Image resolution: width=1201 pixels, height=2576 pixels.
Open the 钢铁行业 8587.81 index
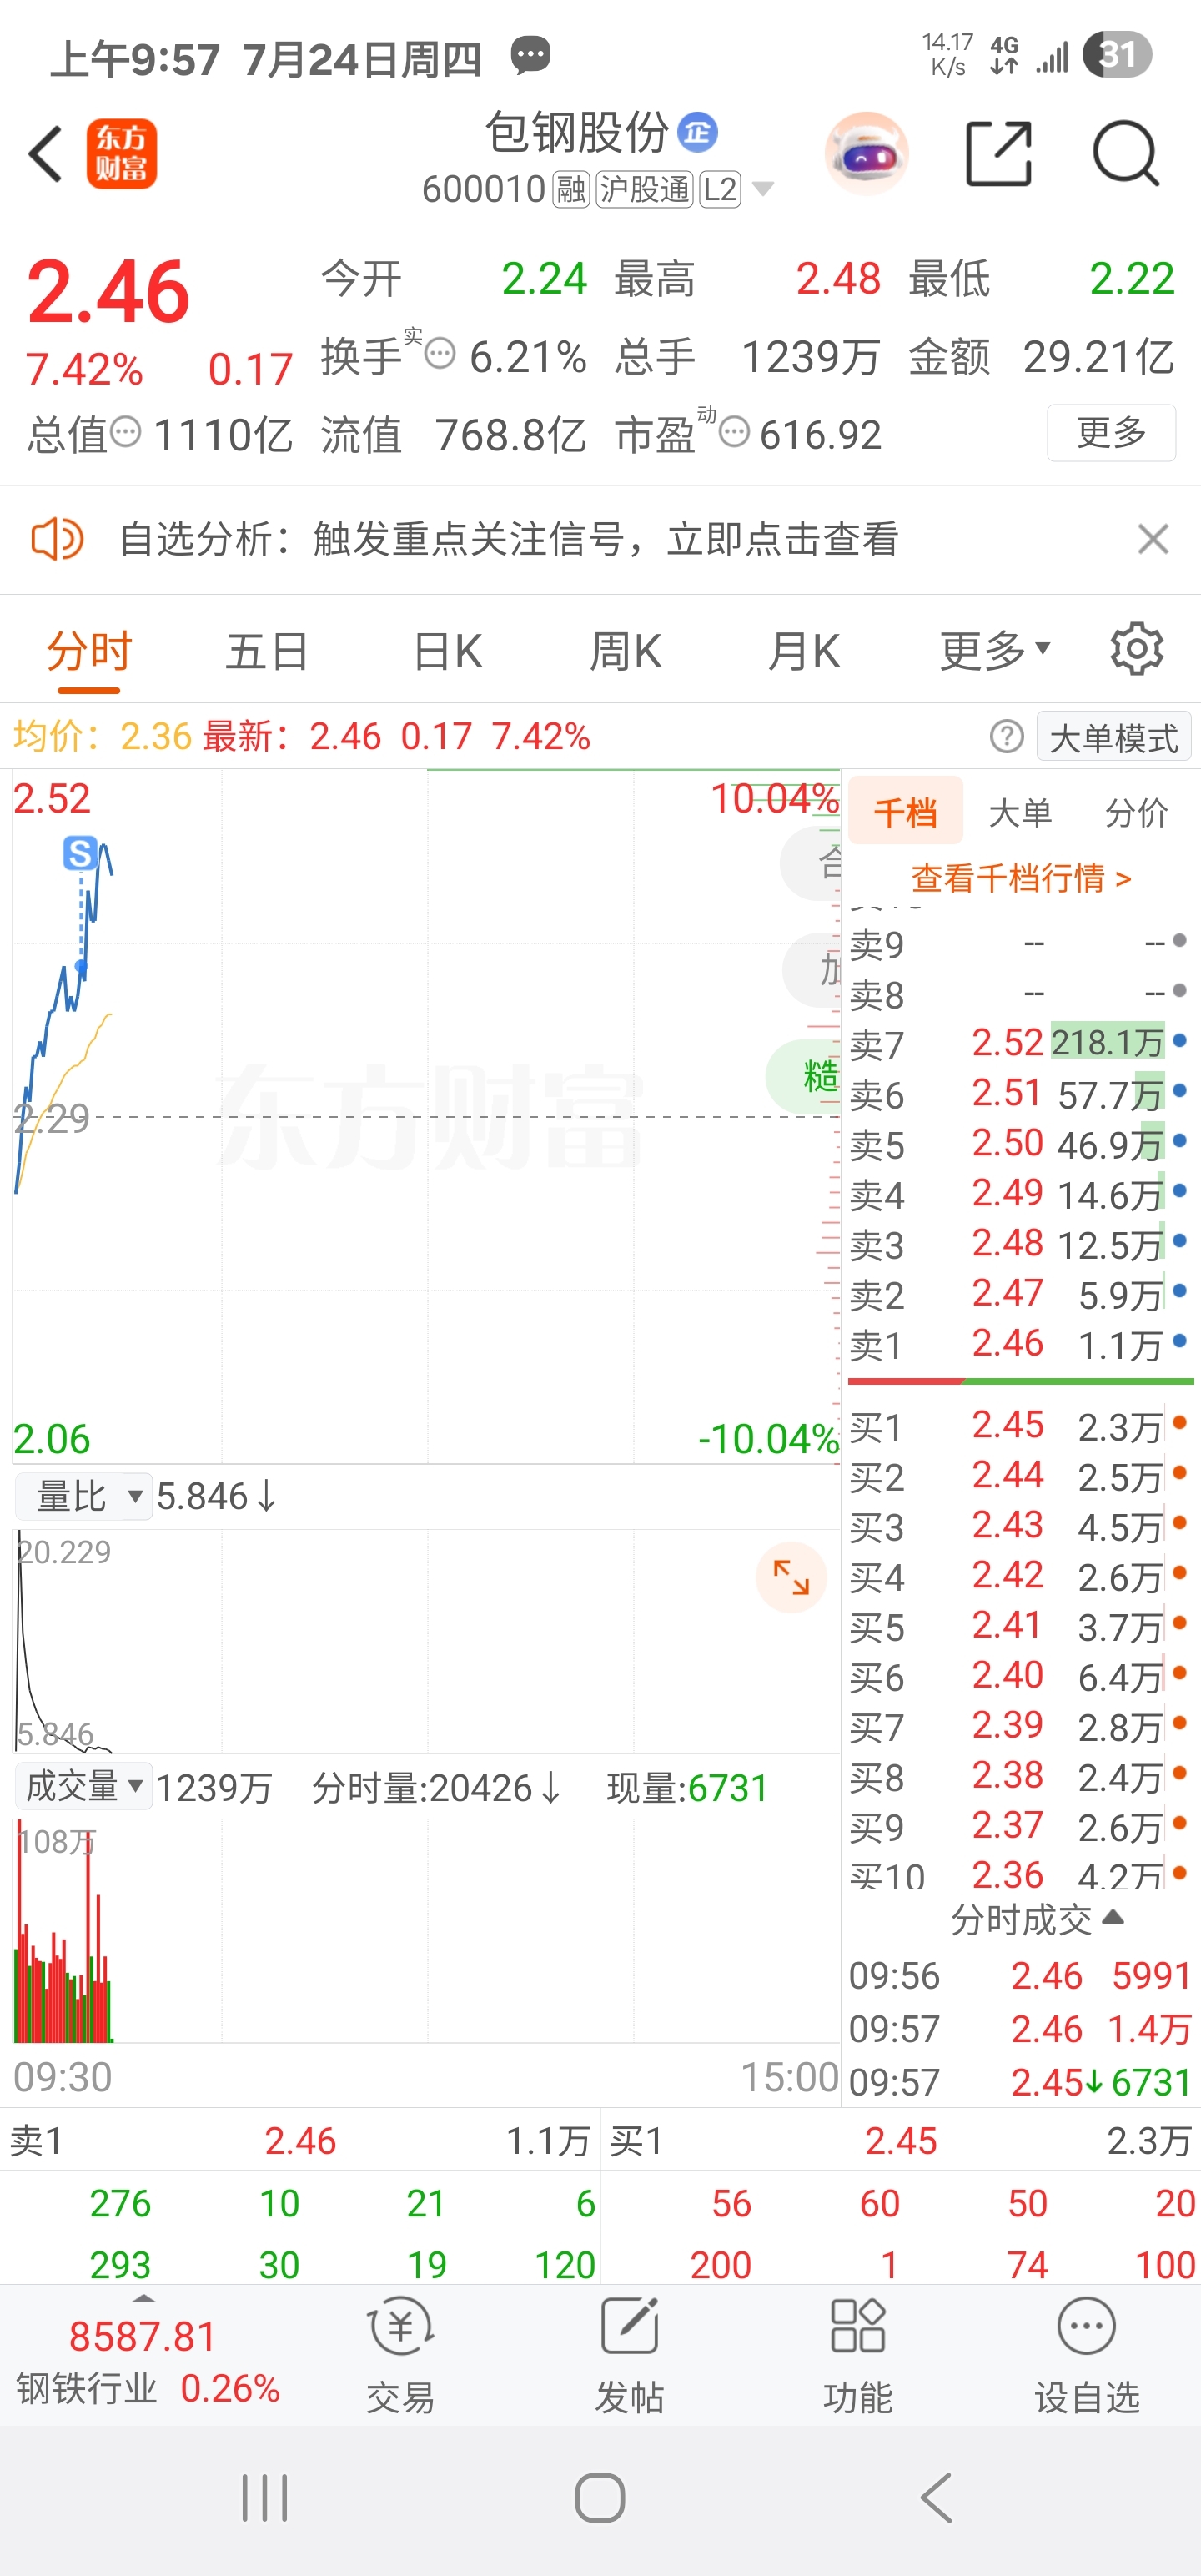(x=144, y=2362)
